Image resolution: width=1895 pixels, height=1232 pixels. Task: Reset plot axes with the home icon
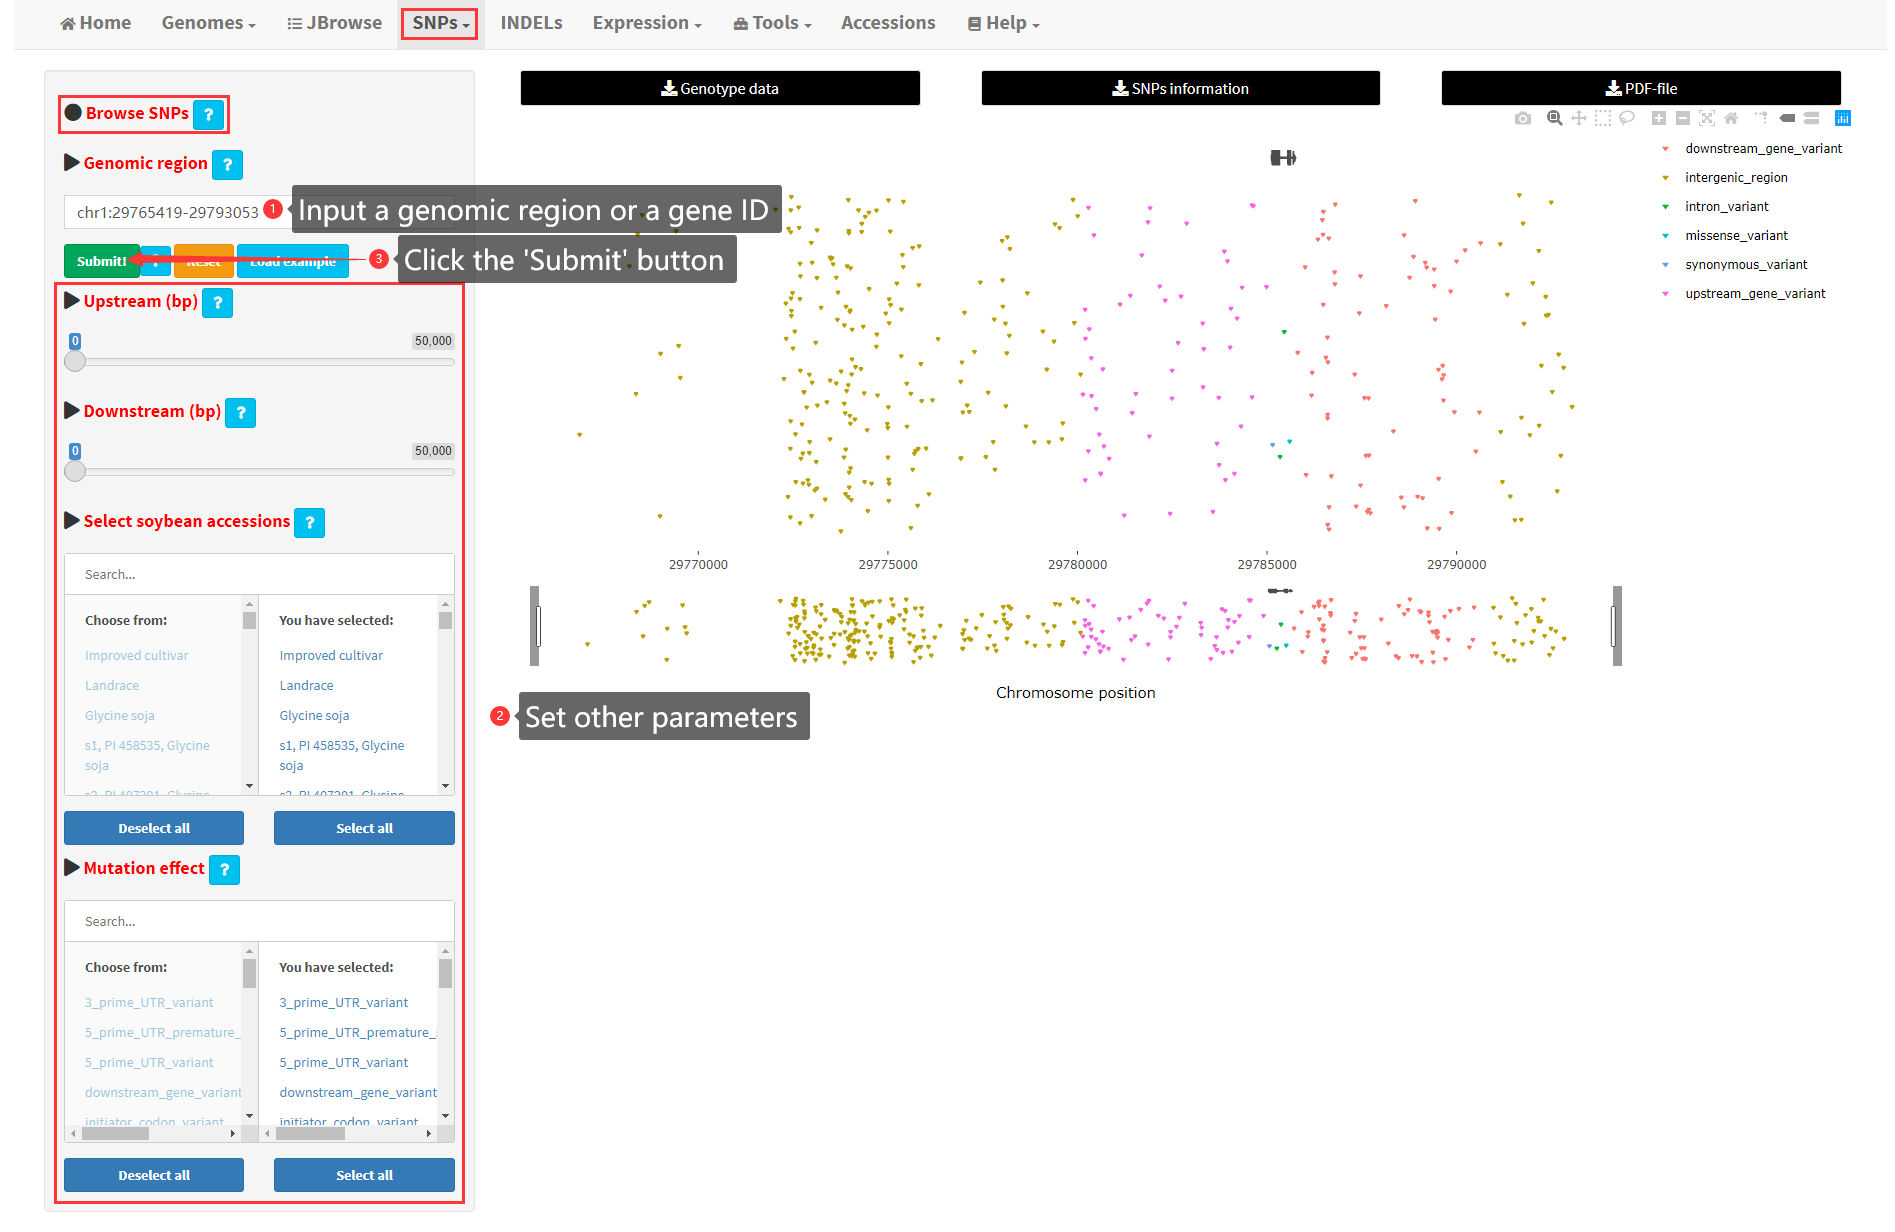tap(1731, 118)
